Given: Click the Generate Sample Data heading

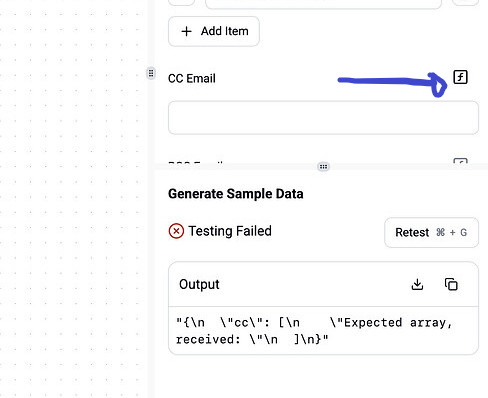Looking at the screenshot, I should coord(236,194).
